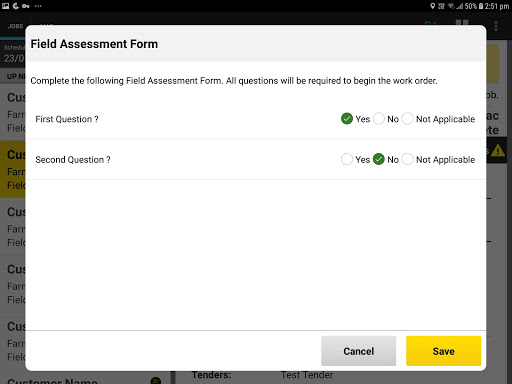Click the 'First Question ?' label

point(67,119)
